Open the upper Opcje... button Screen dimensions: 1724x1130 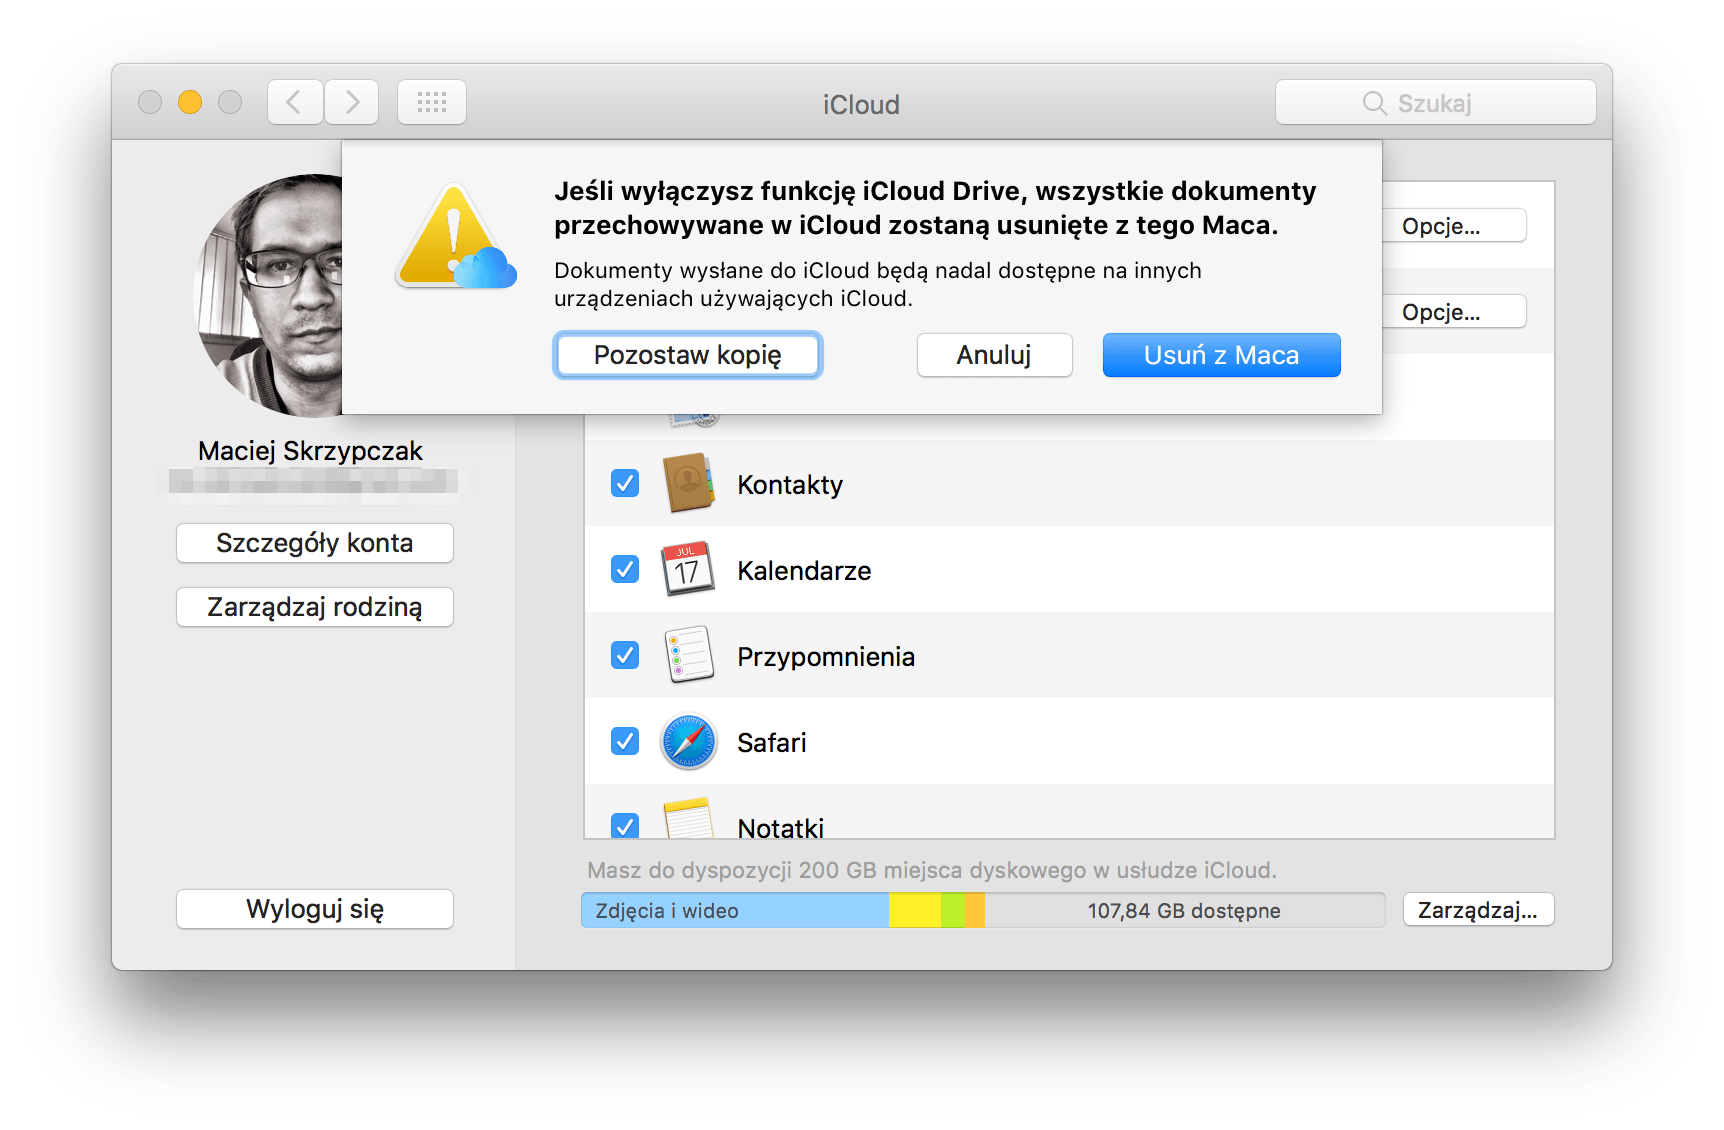(1454, 226)
